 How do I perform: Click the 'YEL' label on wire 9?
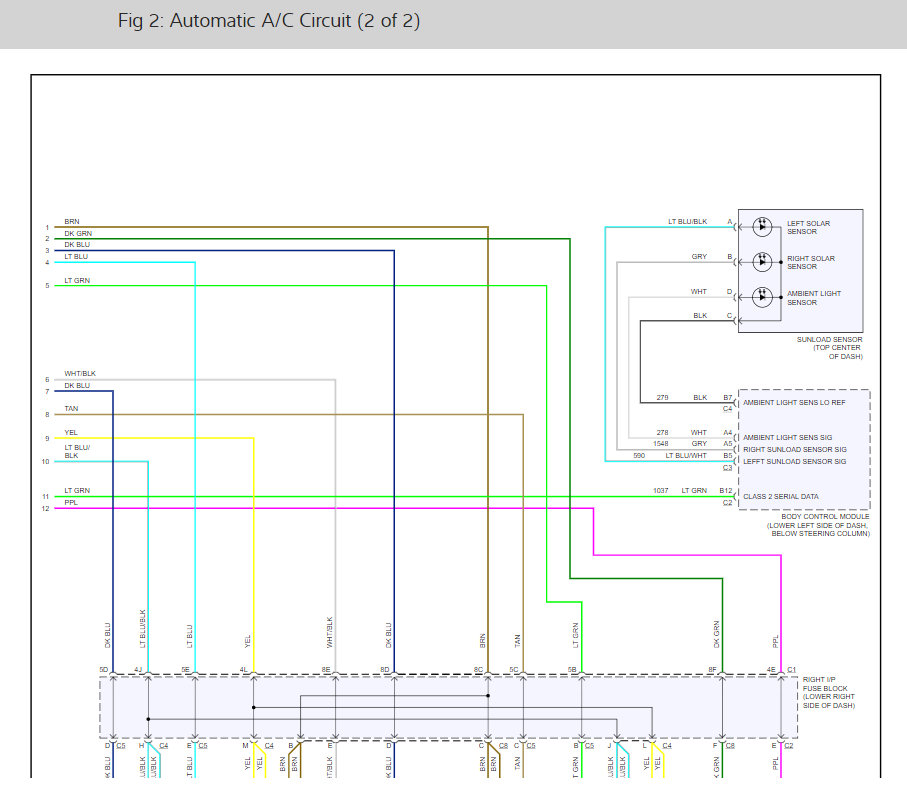(x=71, y=433)
